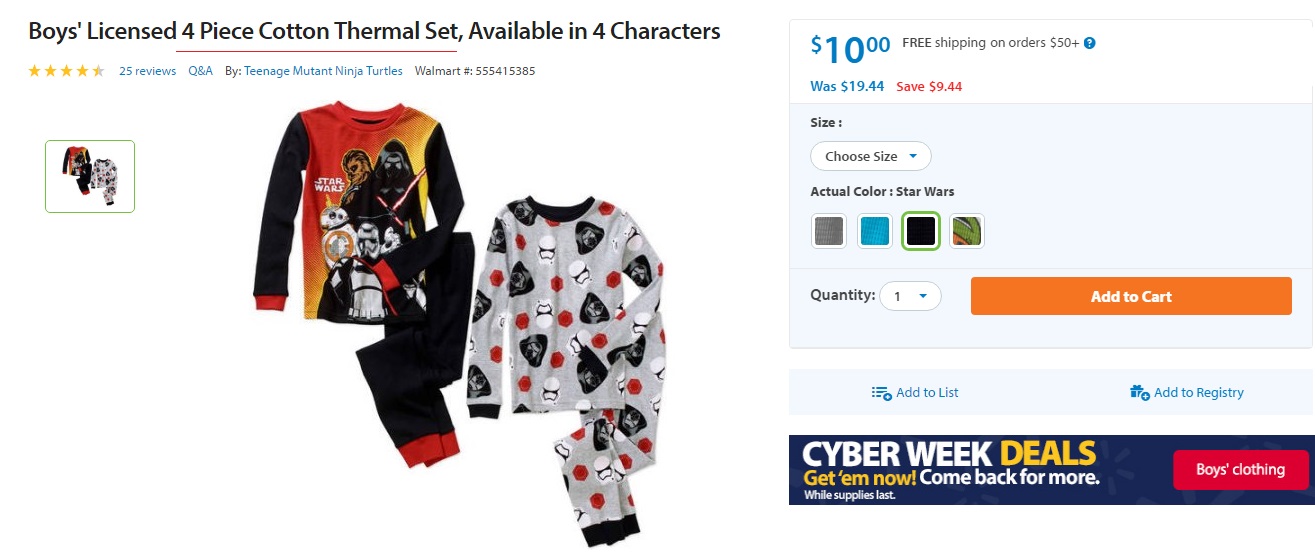Click the main pajama product image
1315x559 pixels.
(450, 320)
